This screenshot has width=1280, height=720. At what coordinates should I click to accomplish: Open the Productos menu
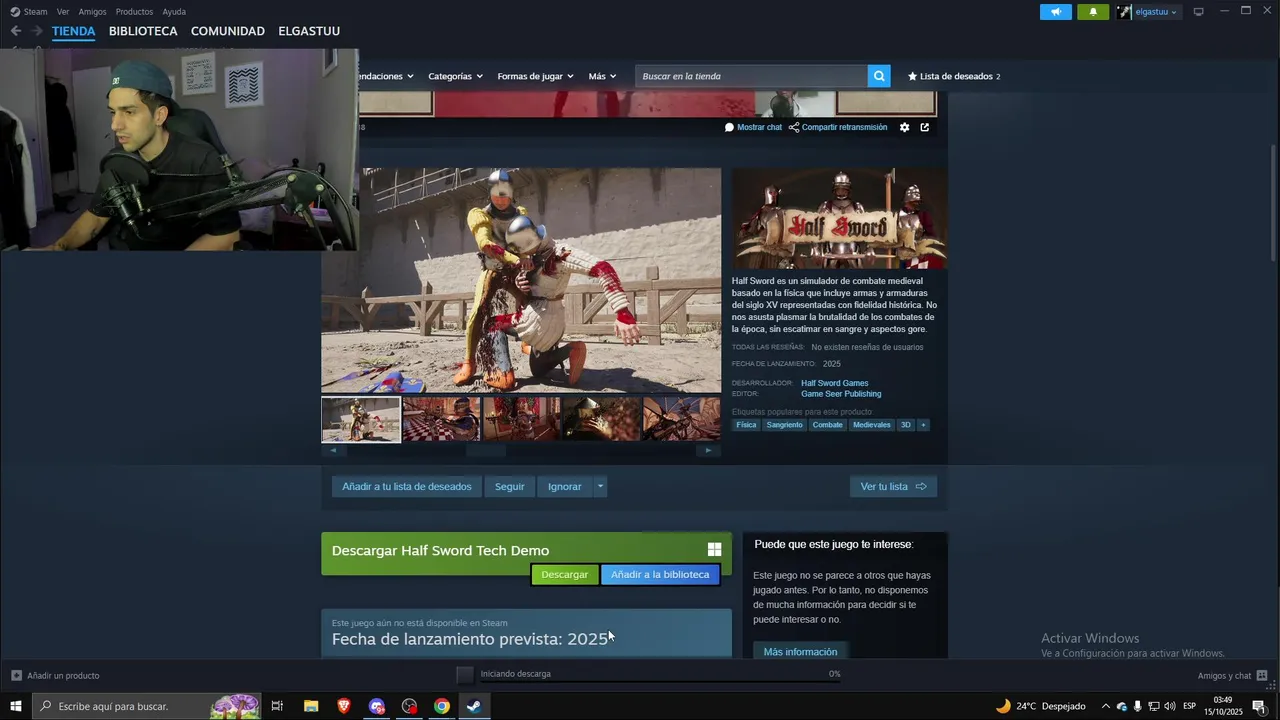[x=134, y=12]
